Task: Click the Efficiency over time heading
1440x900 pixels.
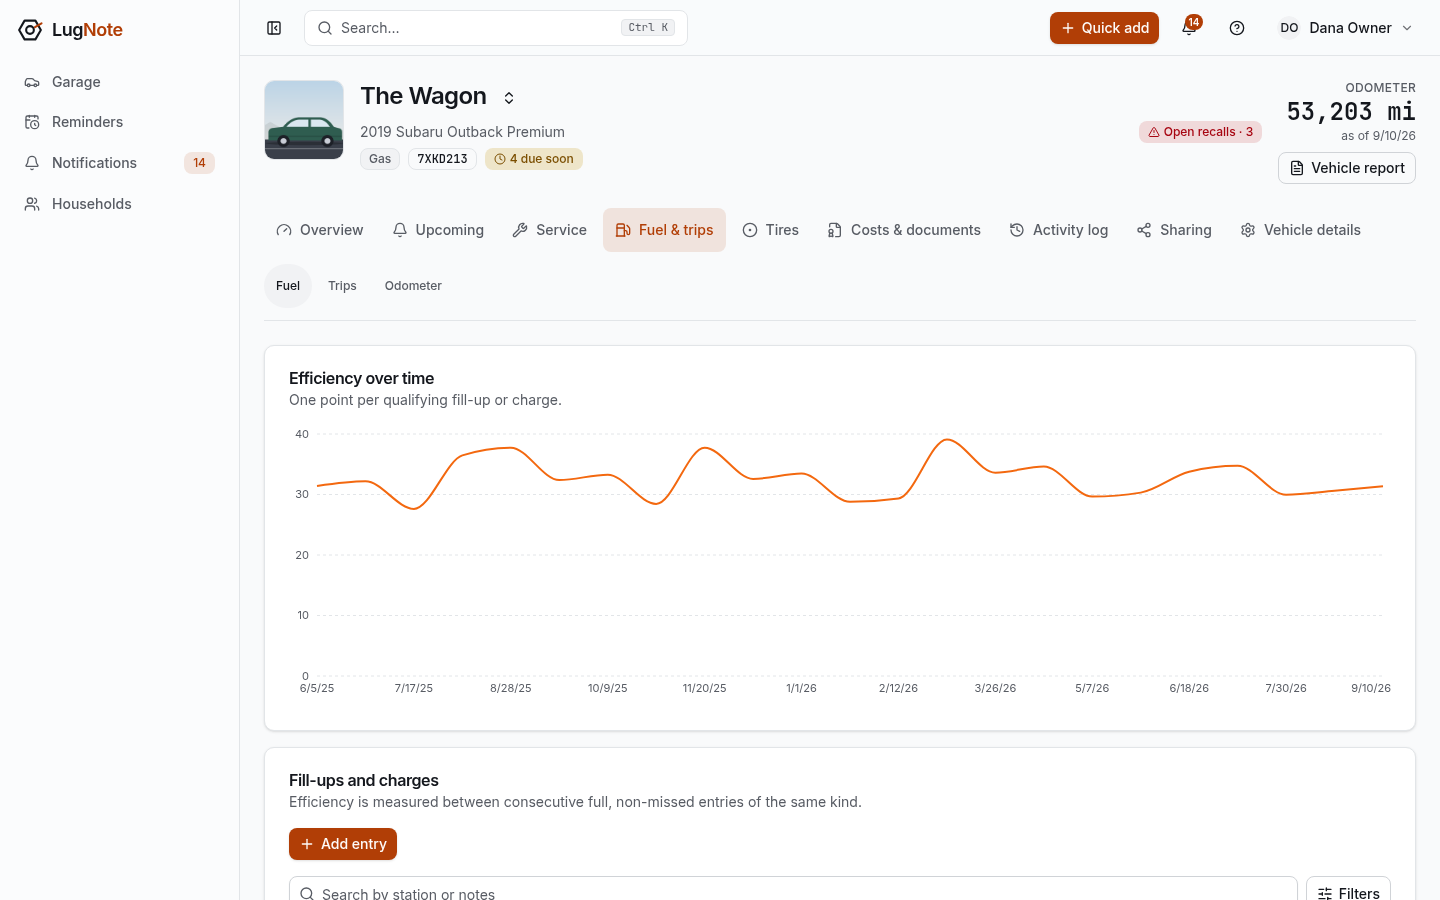Action: [x=362, y=378]
